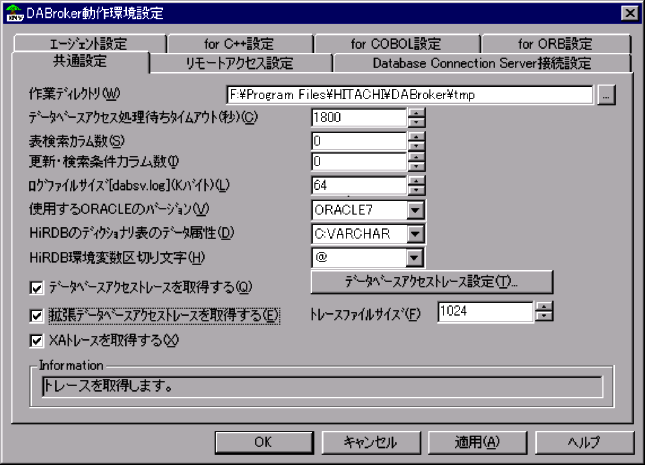The height and width of the screenshot is (465, 645).
Task: Click the HiRDB環境変数区切り文字(H) label
Action: (117, 258)
